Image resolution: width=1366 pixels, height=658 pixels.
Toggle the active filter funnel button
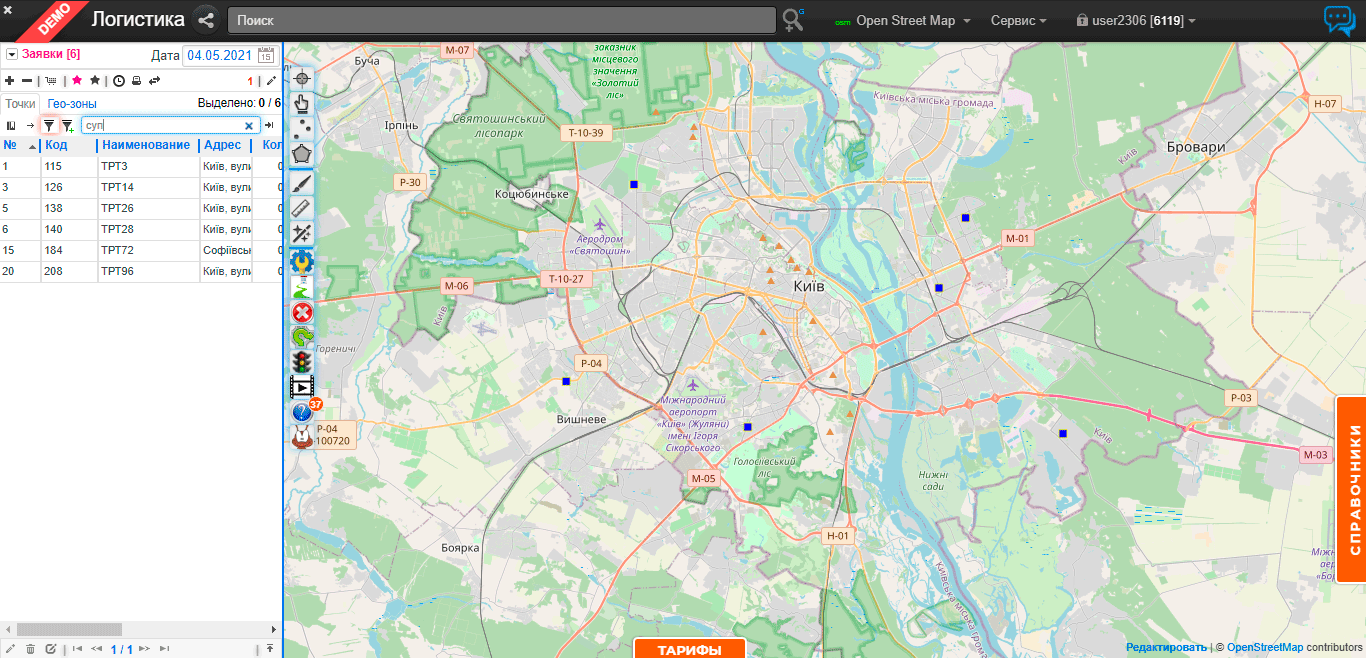(x=49, y=126)
